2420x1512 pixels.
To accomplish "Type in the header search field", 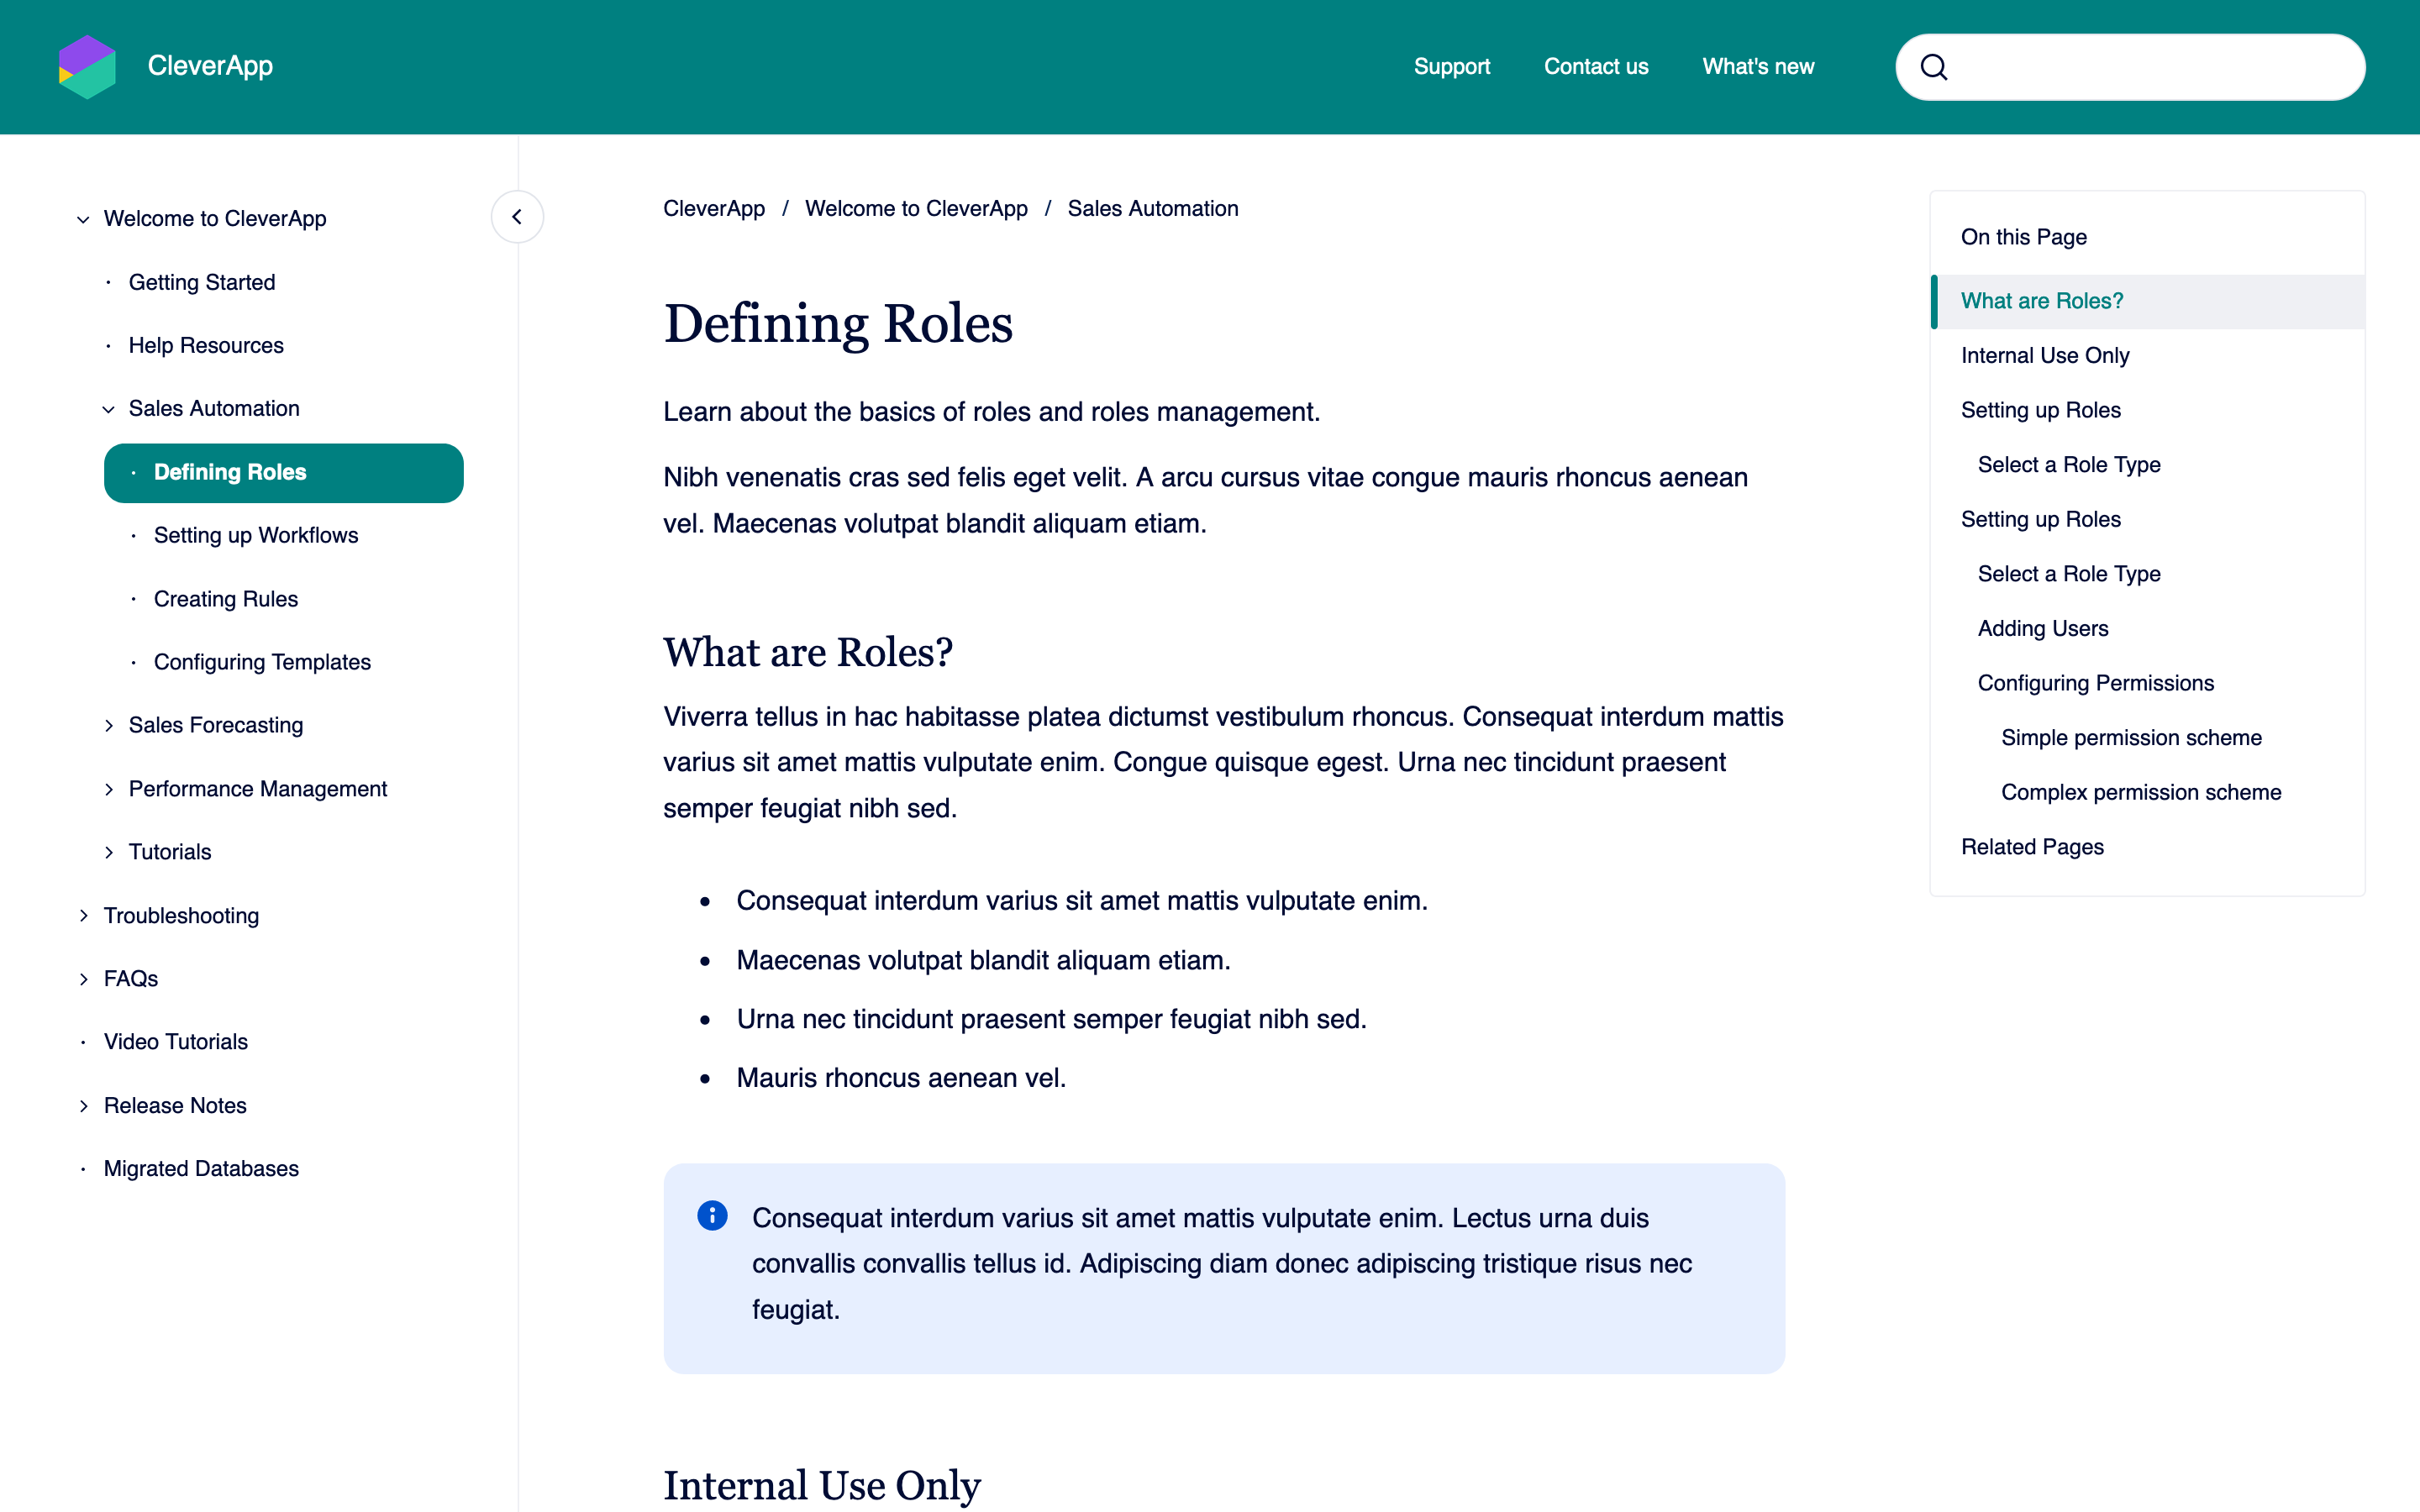I will click(x=2150, y=67).
